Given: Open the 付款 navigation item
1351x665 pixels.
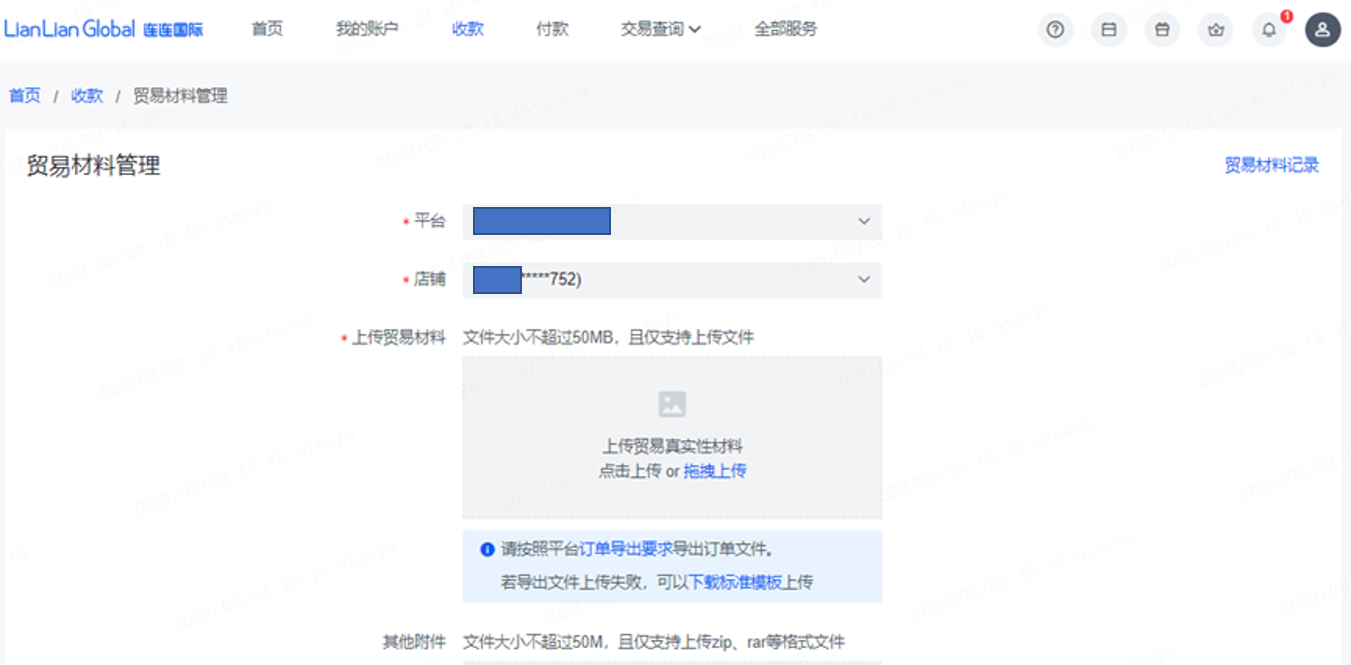Looking at the screenshot, I should click(x=552, y=29).
